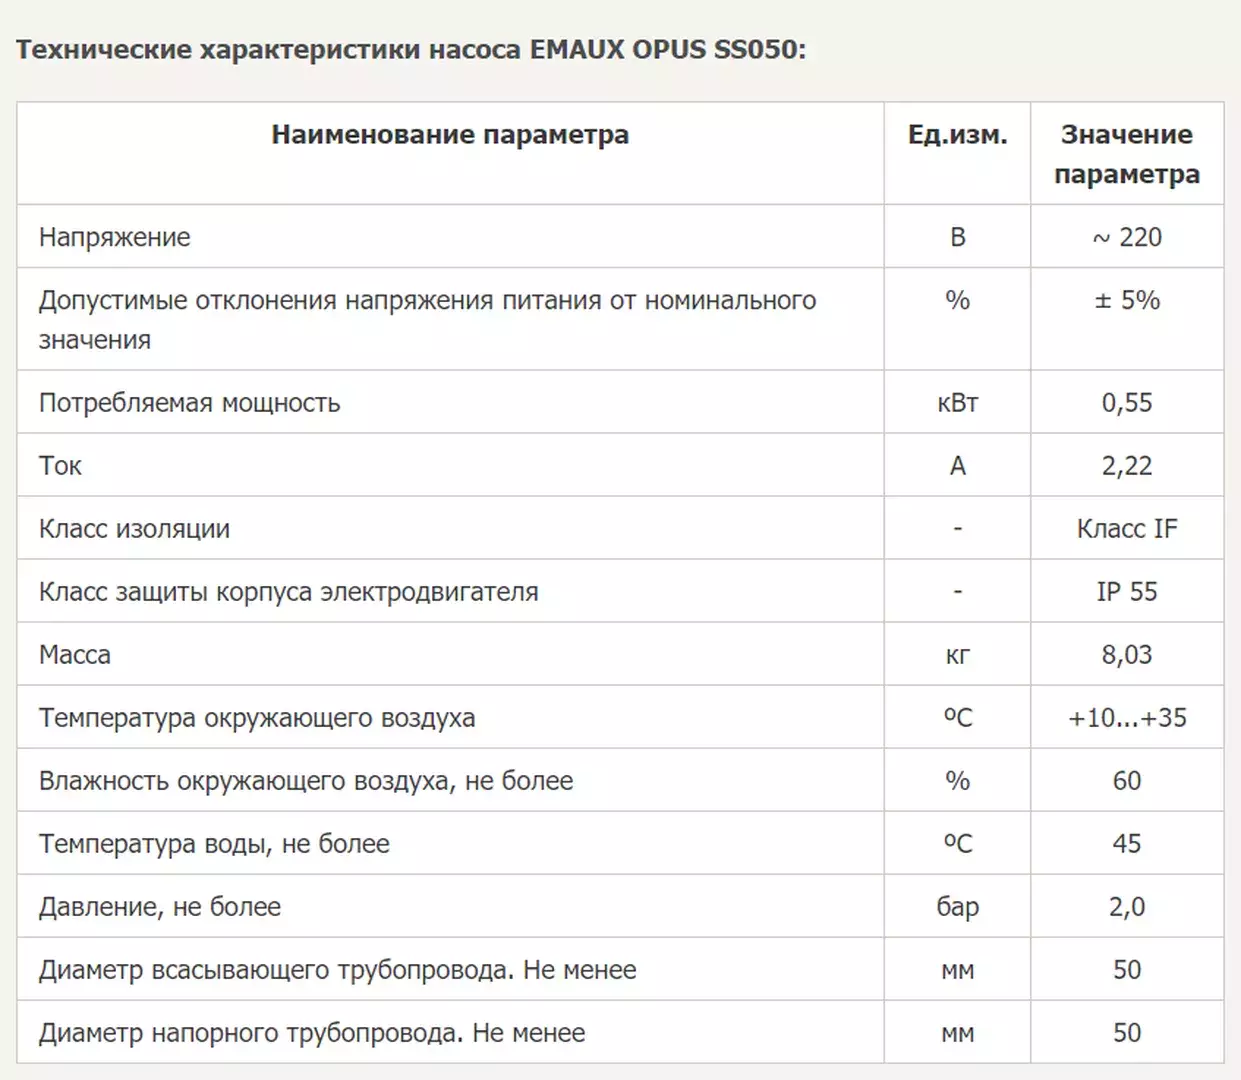Click the '0,55' power value

[x=1127, y=403]
